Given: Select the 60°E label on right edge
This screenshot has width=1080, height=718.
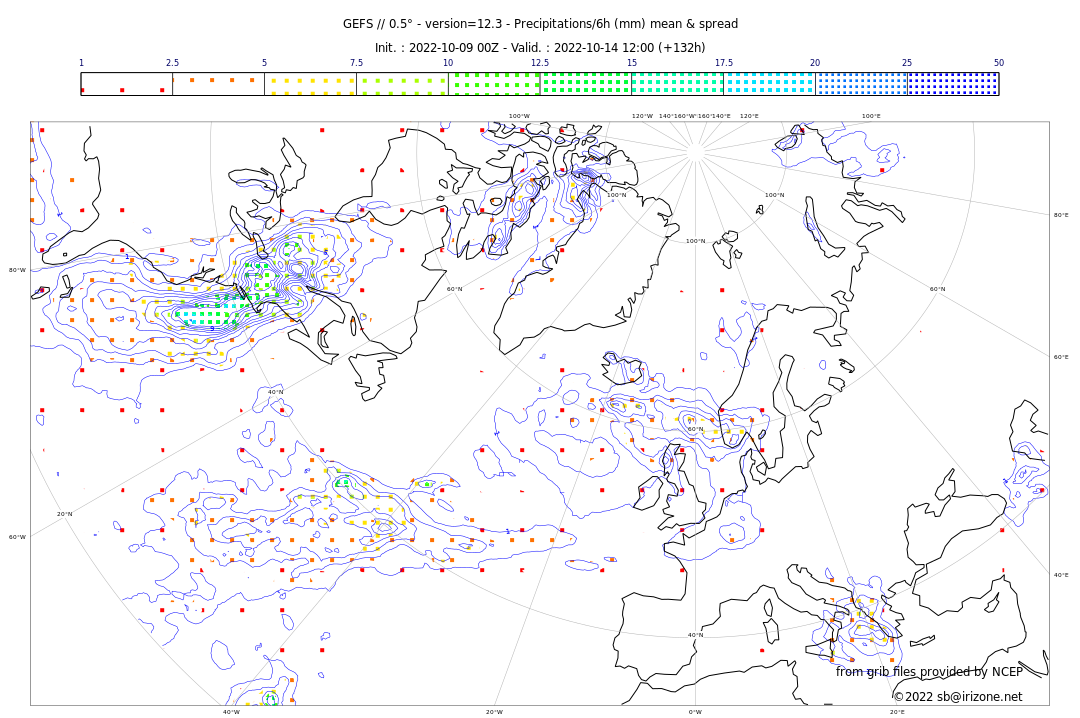Looking at the screenshot, I should tap(1060, 357).
